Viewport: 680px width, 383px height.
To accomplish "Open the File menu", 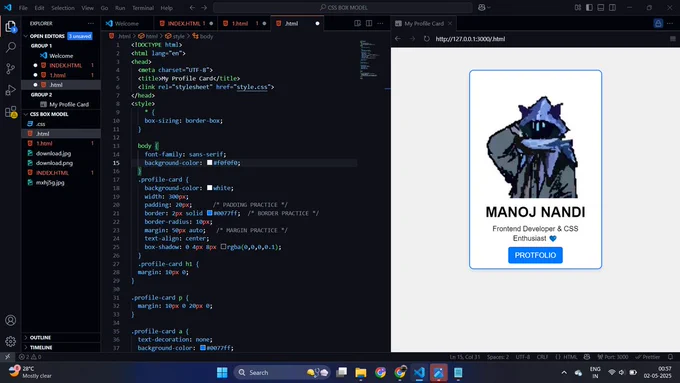I will click(x=23, y=8).
